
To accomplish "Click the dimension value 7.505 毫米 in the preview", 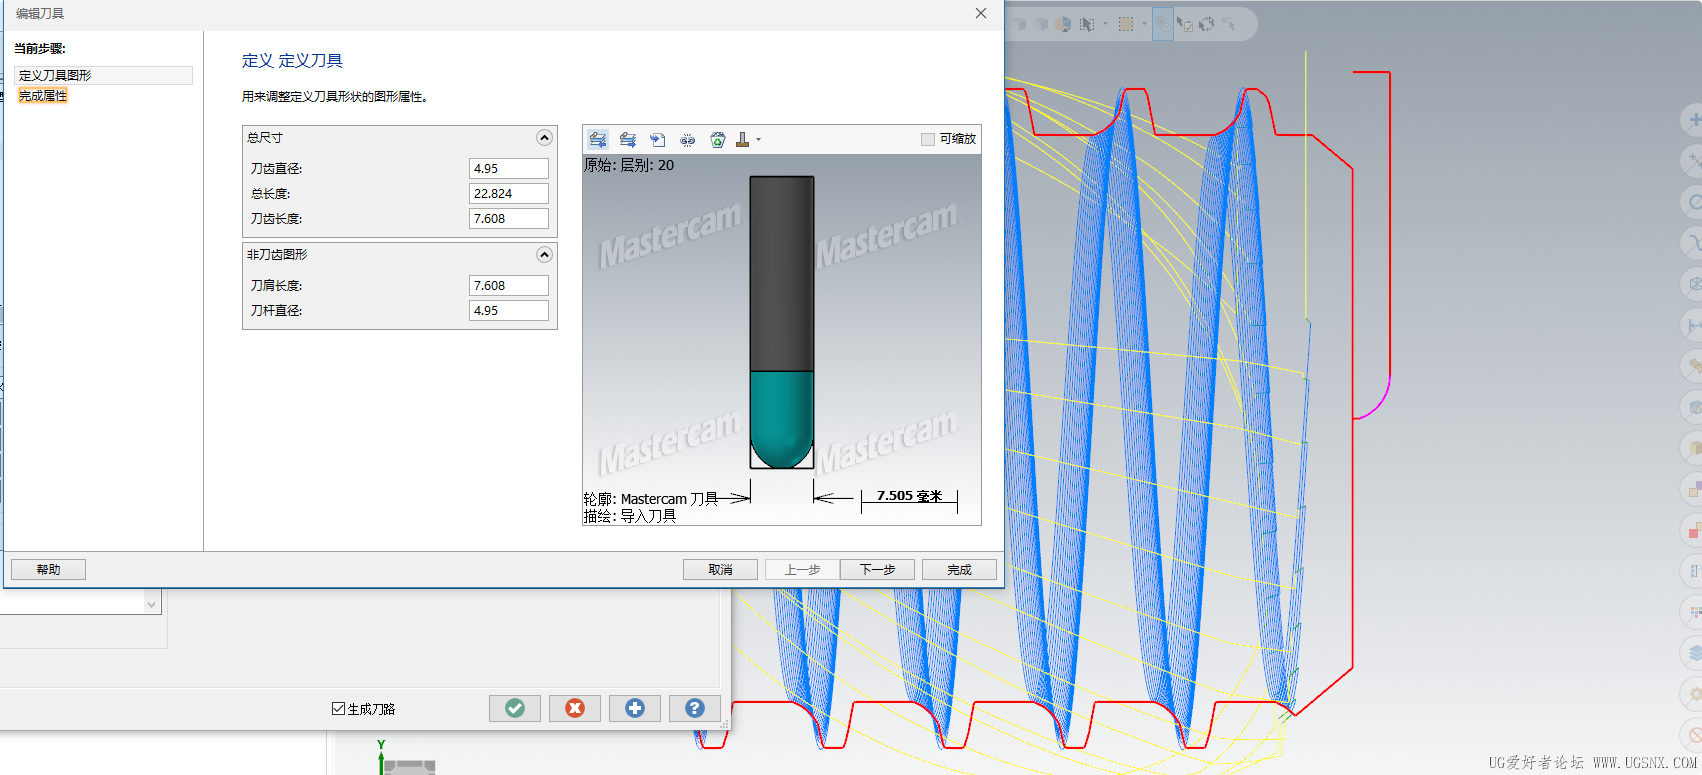I will click(x=909, y=496).
